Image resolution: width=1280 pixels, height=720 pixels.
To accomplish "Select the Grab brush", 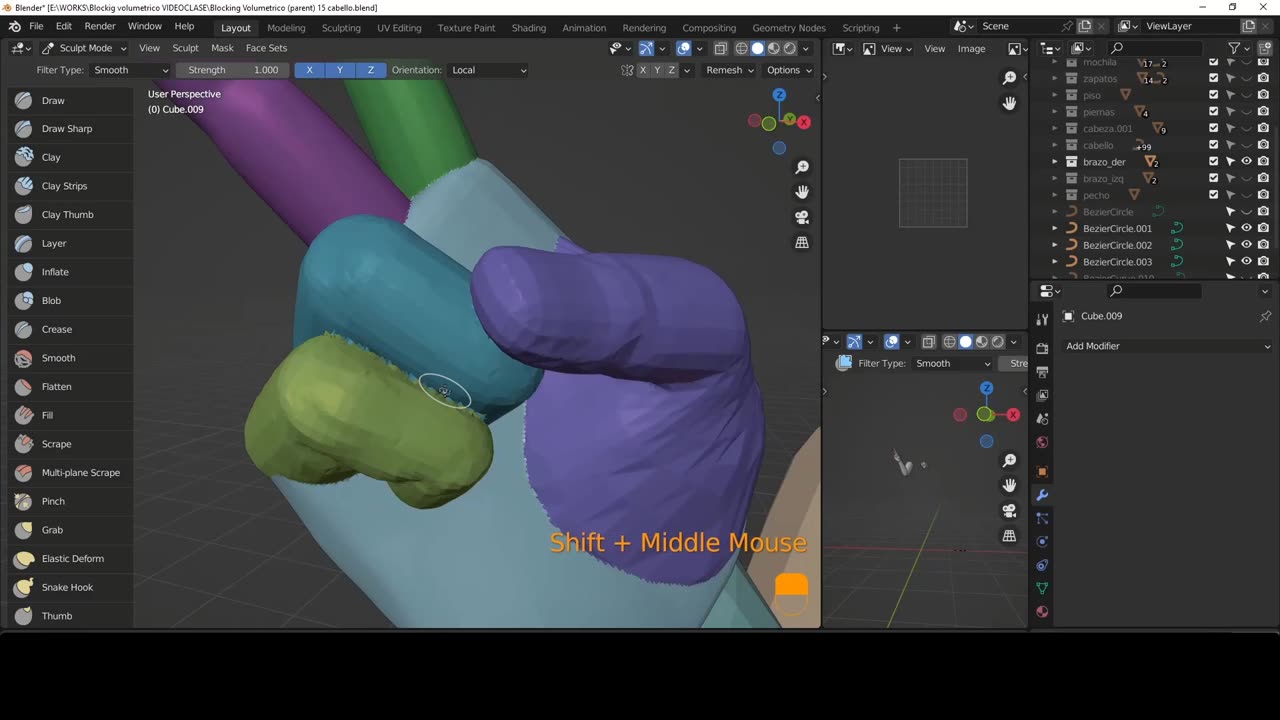I will 70,530.
